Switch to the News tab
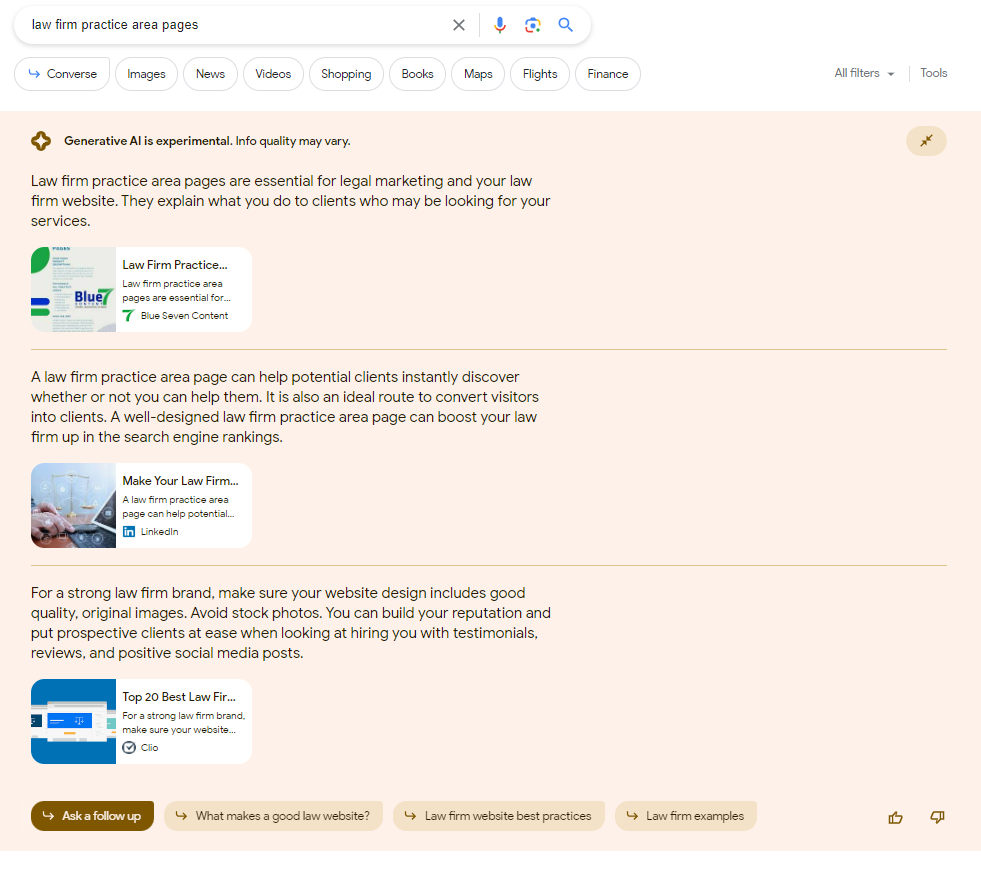This screenshot has width=981, height=870. 210,74
